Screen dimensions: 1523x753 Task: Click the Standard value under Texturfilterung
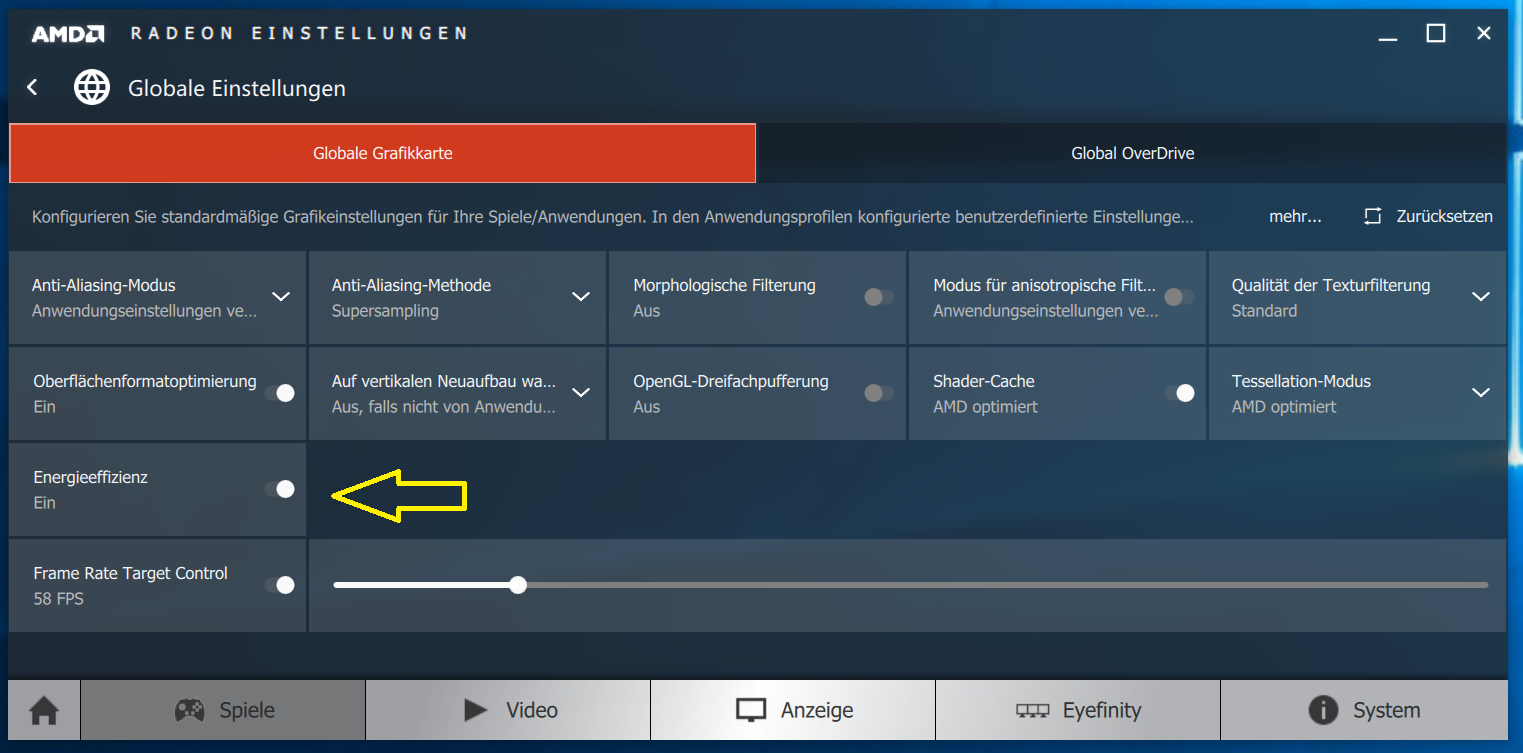tap(1264, 311)
